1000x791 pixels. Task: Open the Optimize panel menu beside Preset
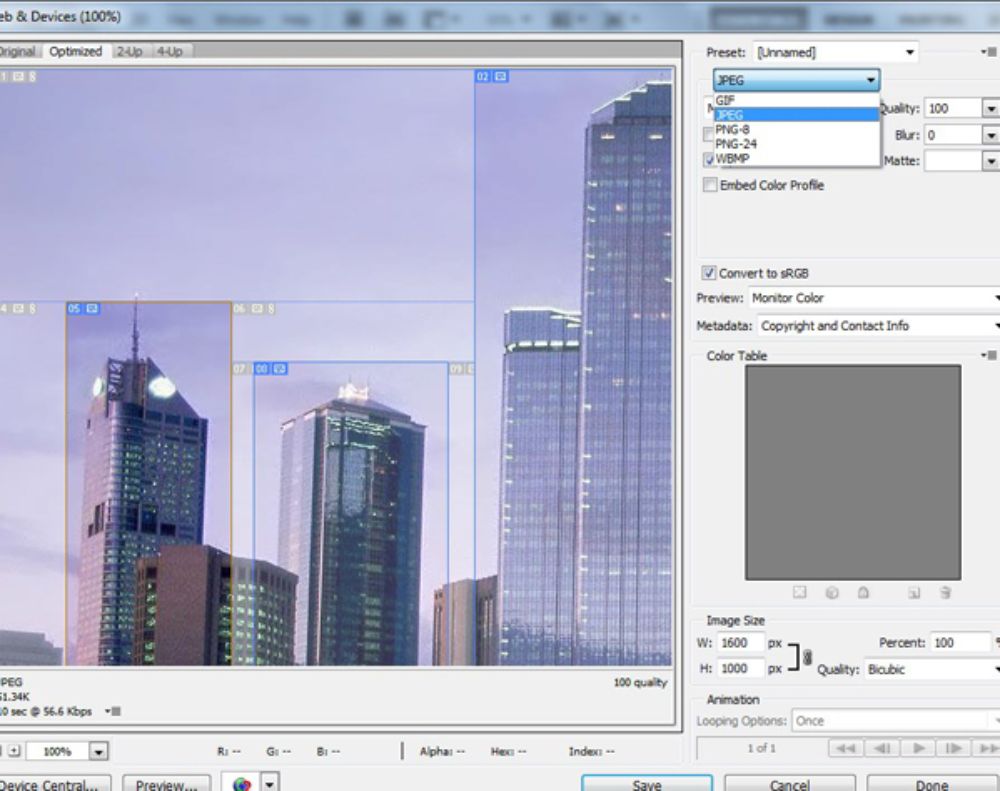tap(989, 52)
